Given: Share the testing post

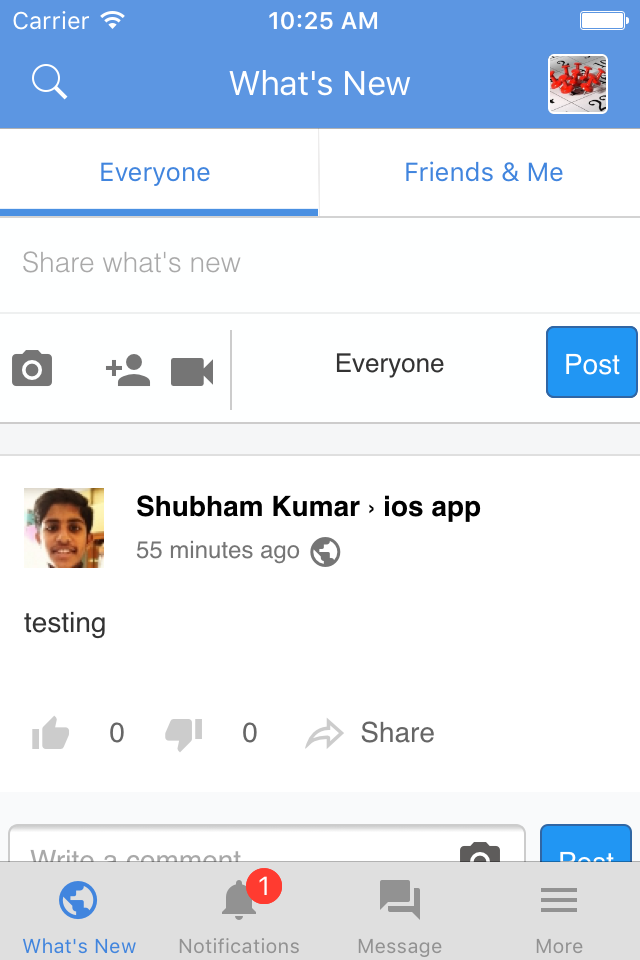Looking at the screenshot, I should [x=370, y=734].
